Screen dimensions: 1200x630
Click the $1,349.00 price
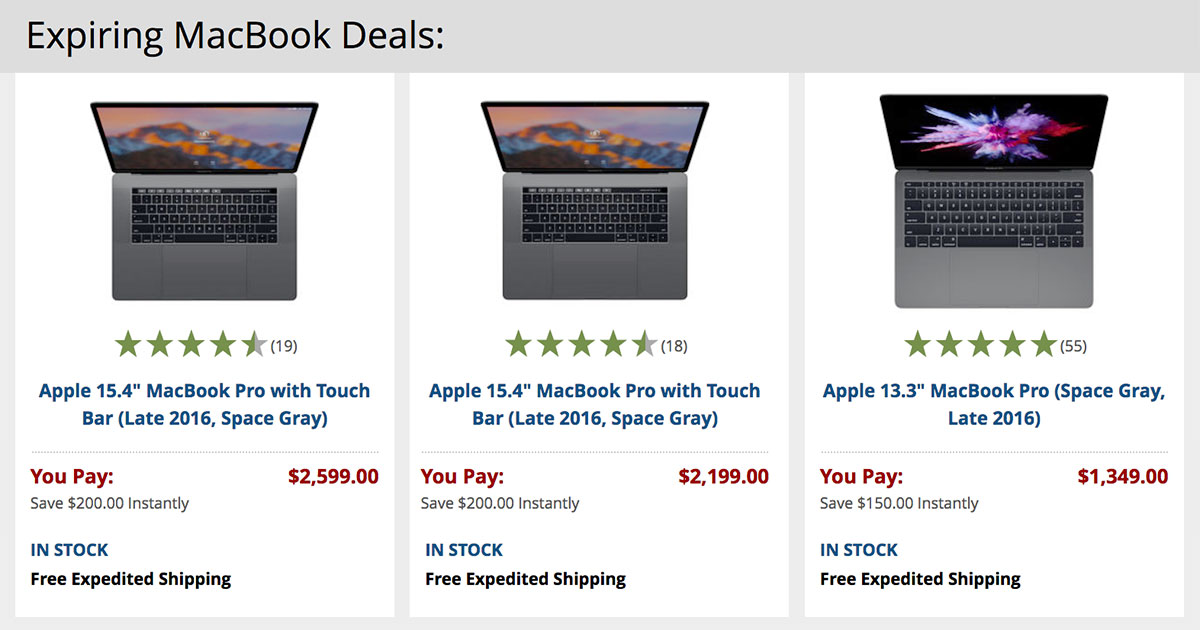point(1122,477)
